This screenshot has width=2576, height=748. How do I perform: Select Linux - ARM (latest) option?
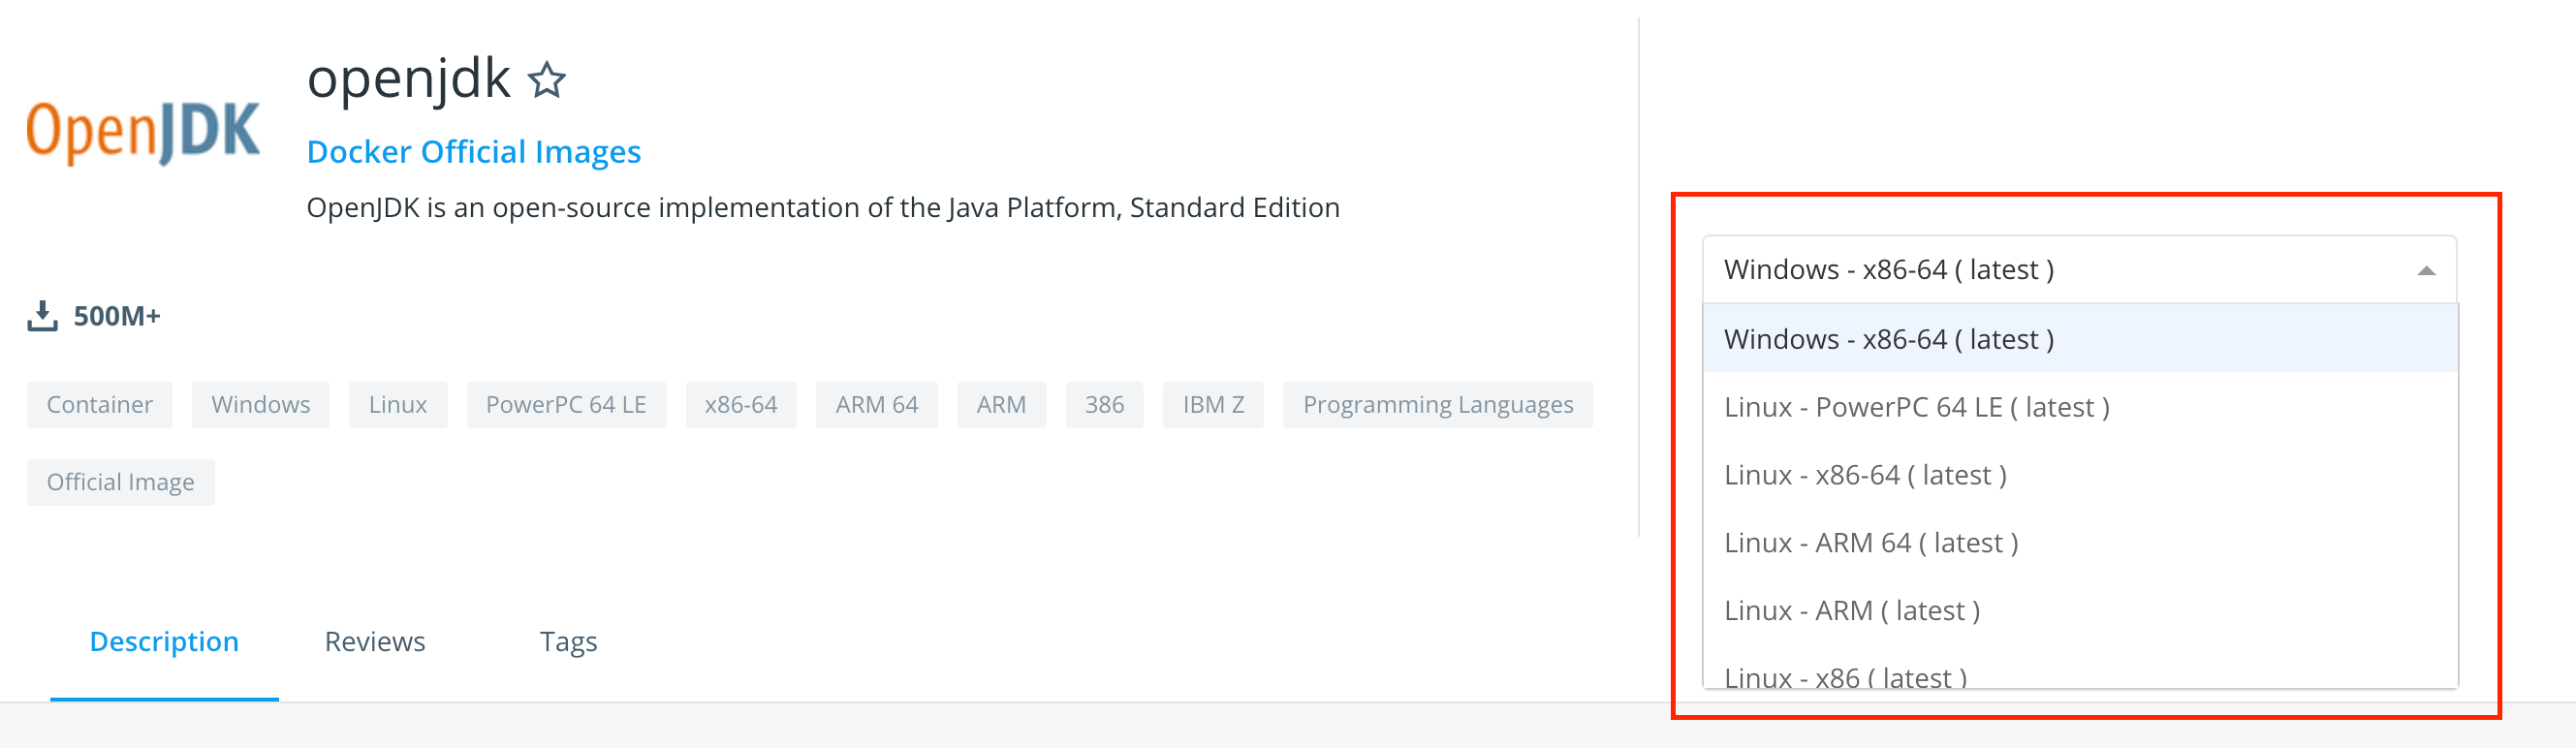pyautogui.click(x=1852, y=611)
